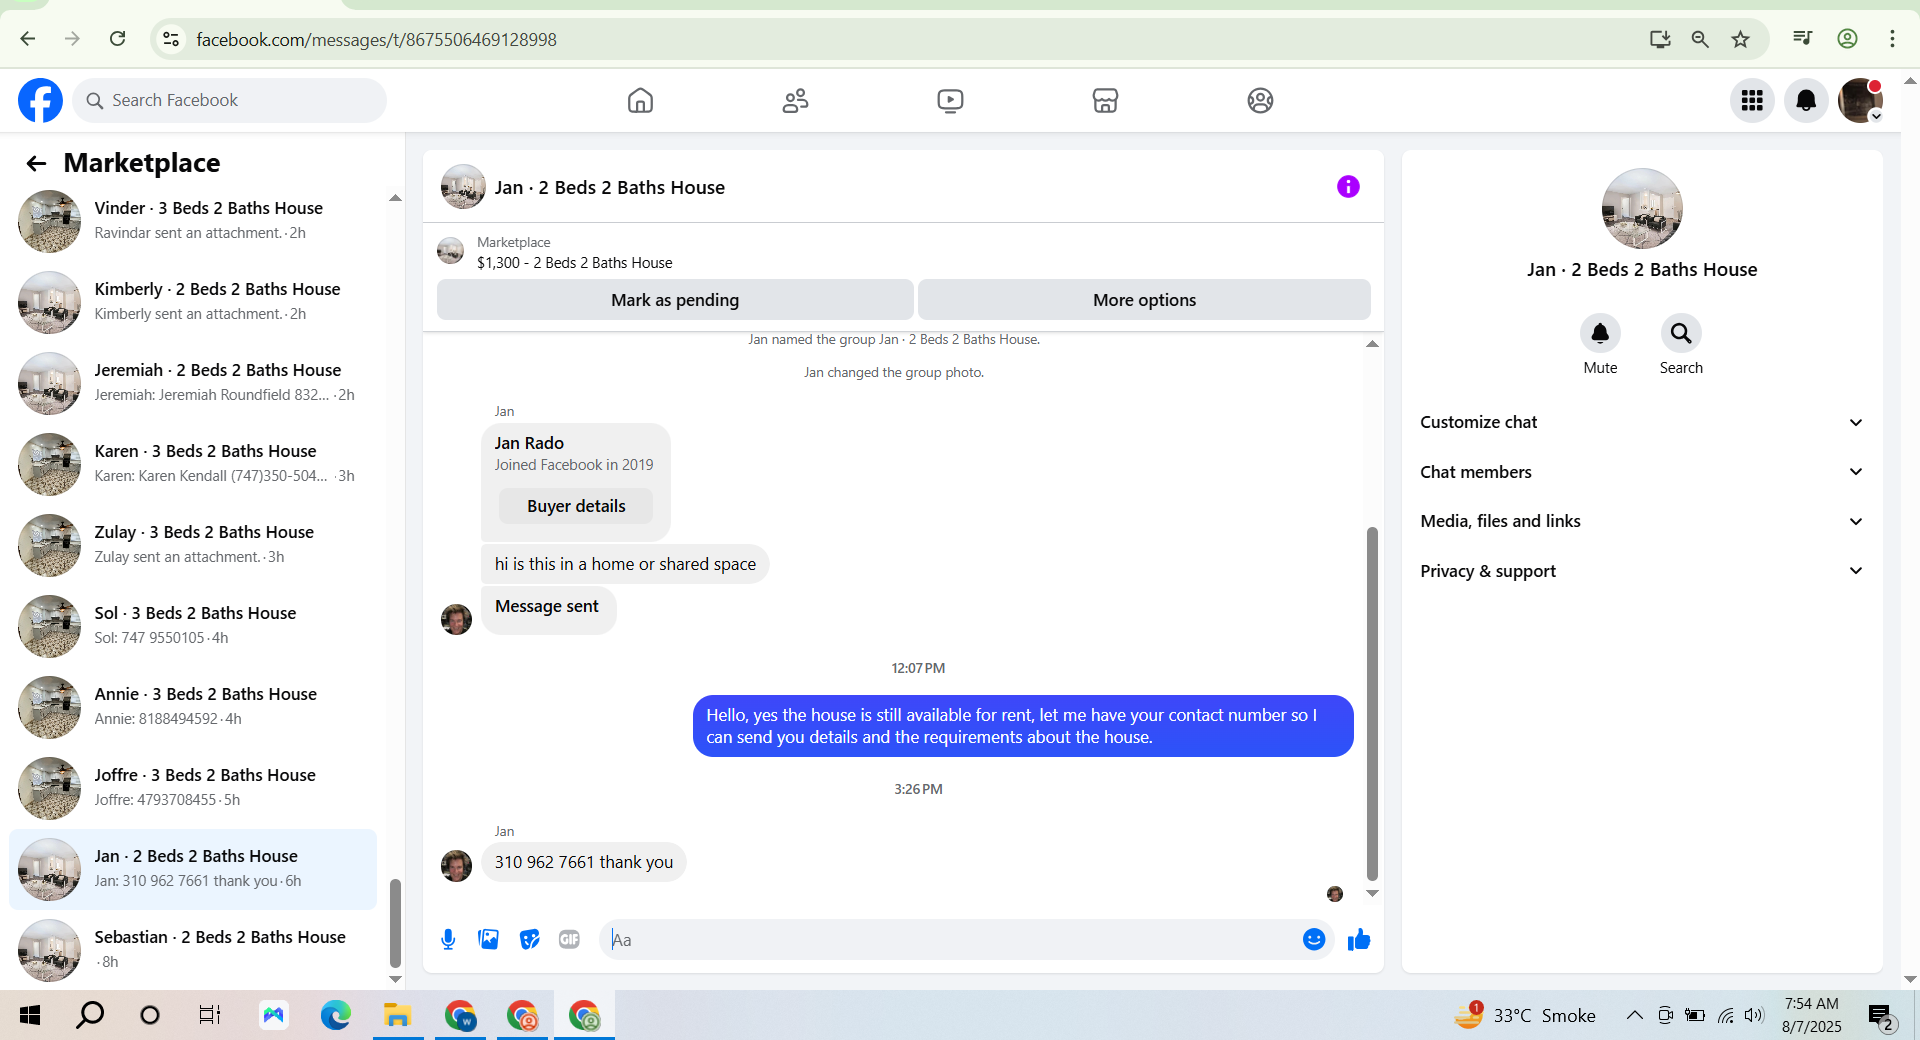The height and width of the screenshot is (1040, 1920).
Task: Open browser zoom magnifier icon
Action: (1700, 39)
